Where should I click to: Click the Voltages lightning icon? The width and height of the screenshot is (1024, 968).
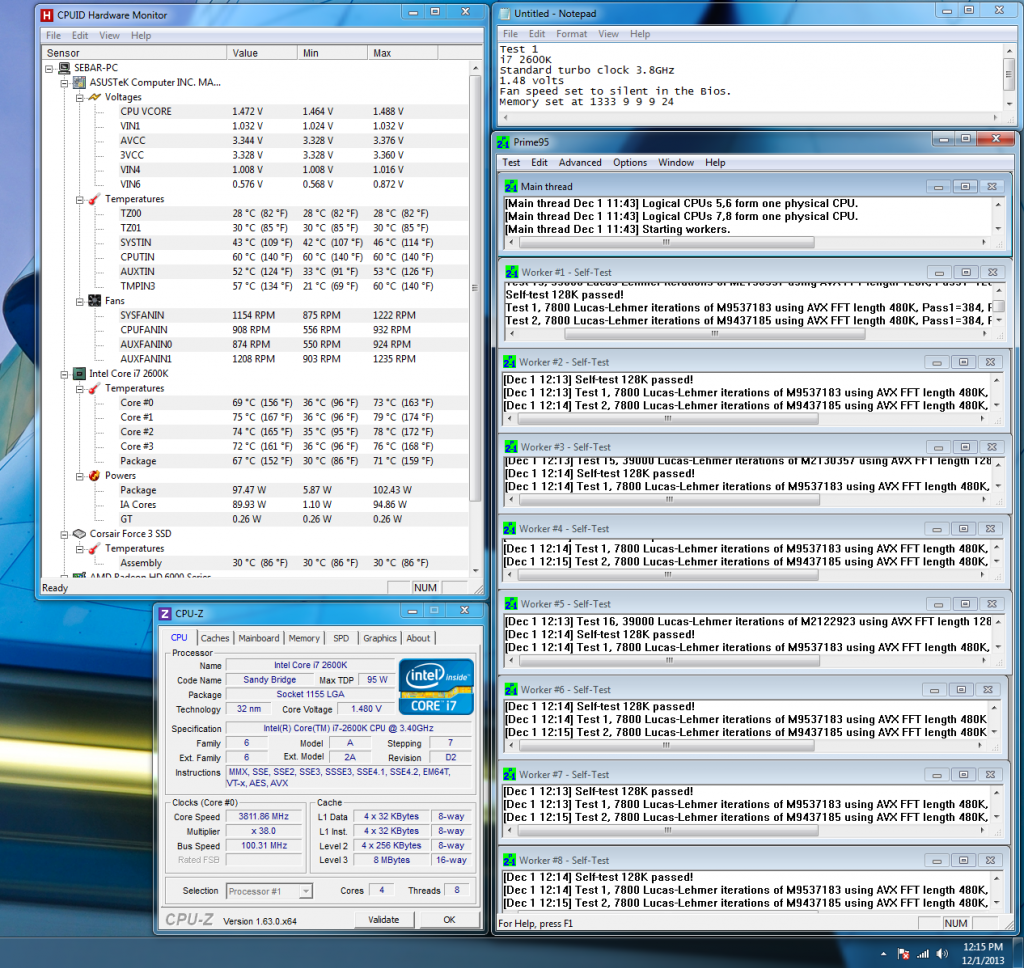pyautogui.click(x=95, y=97)
